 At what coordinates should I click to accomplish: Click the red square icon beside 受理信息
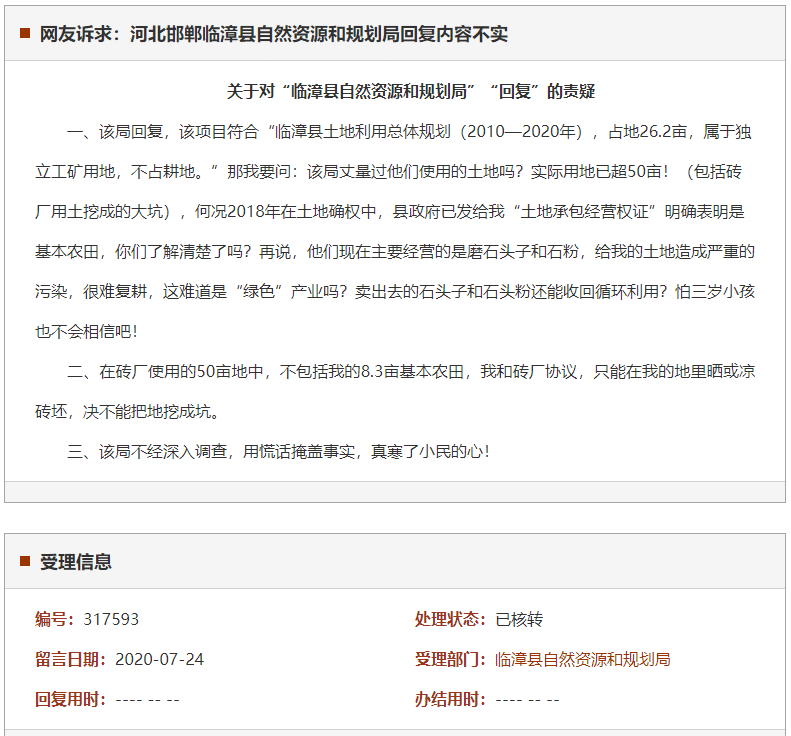25,561
